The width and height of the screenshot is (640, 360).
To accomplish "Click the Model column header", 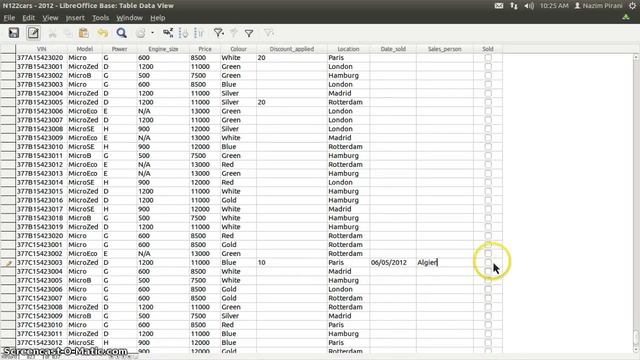I will pos(84,49).
